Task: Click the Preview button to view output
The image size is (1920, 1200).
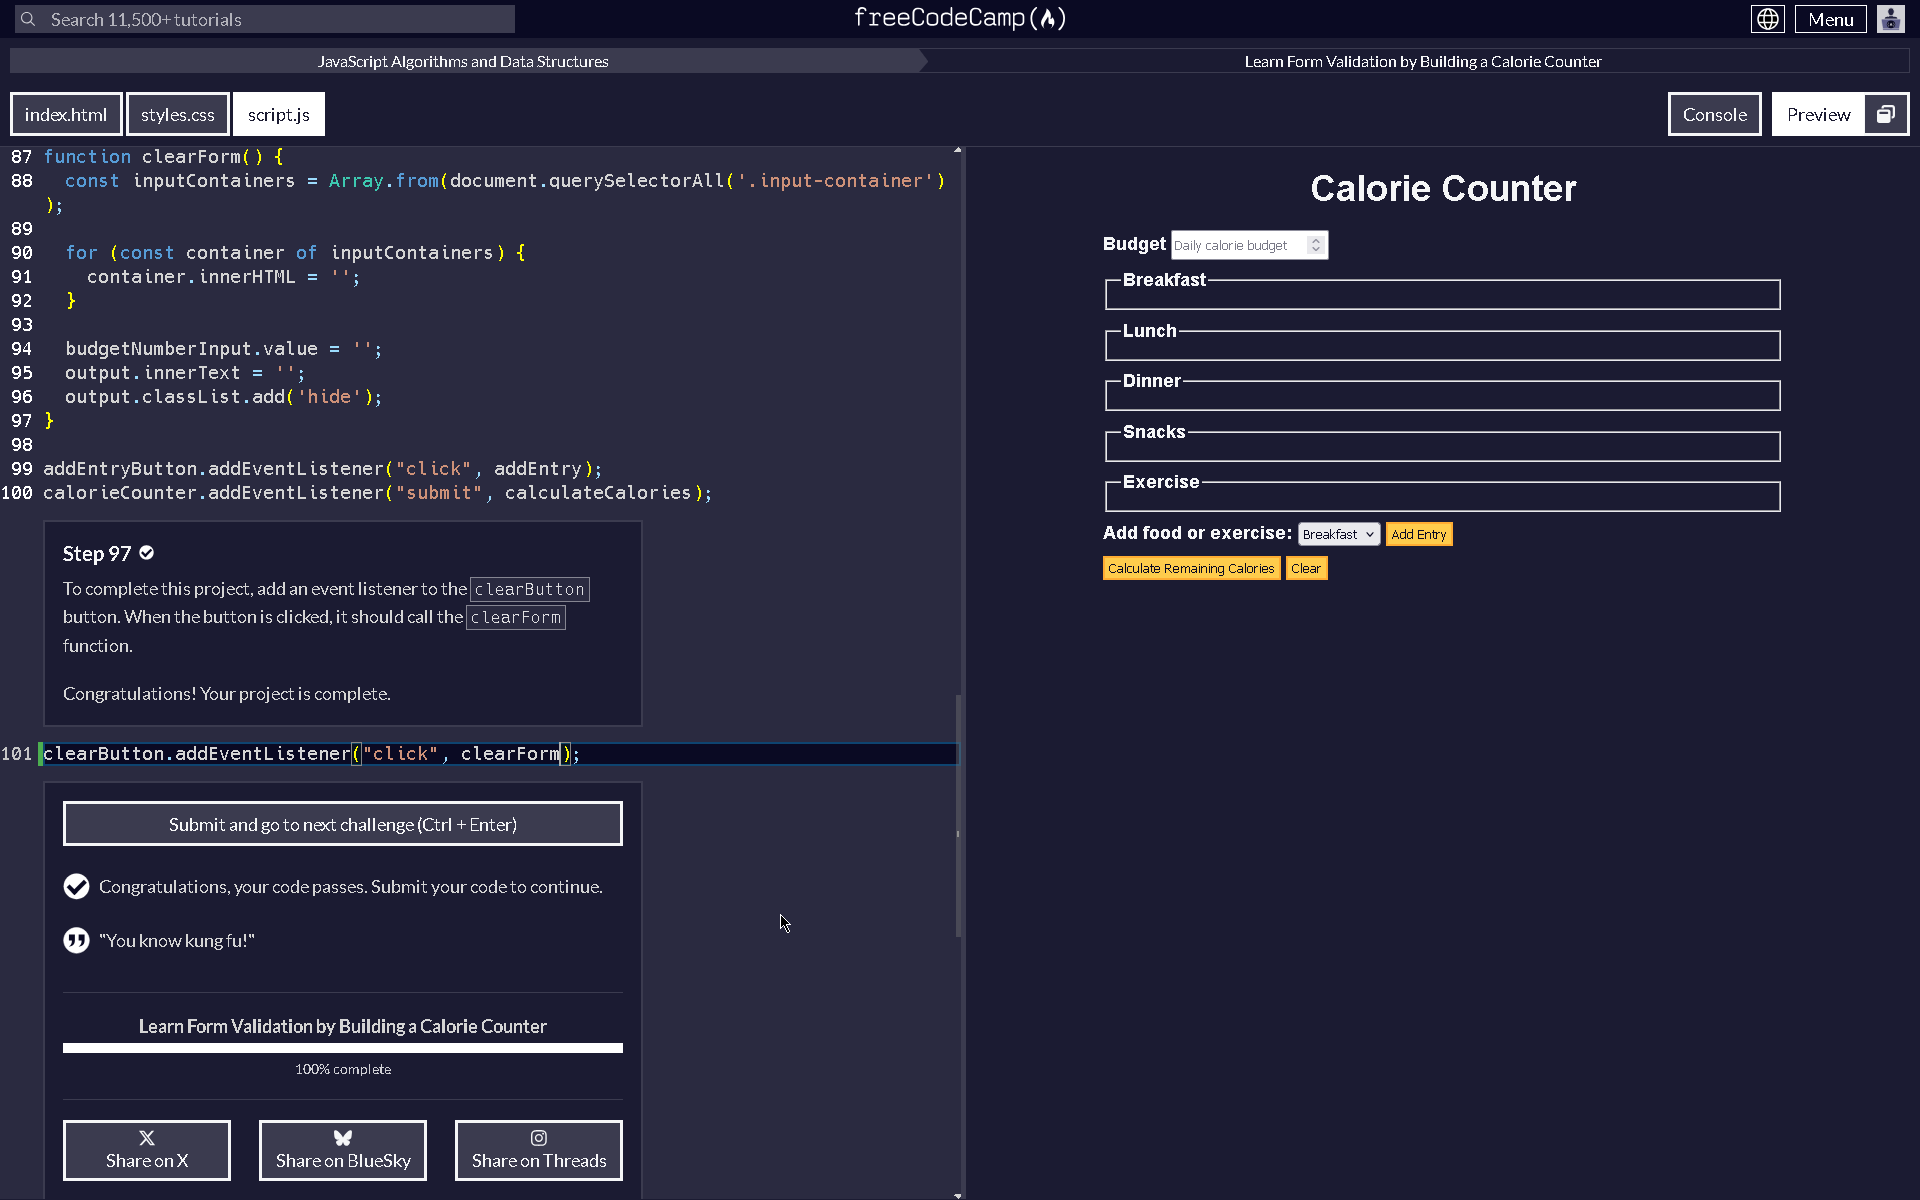Action: pyautogui.click(x=1818, y=113)
